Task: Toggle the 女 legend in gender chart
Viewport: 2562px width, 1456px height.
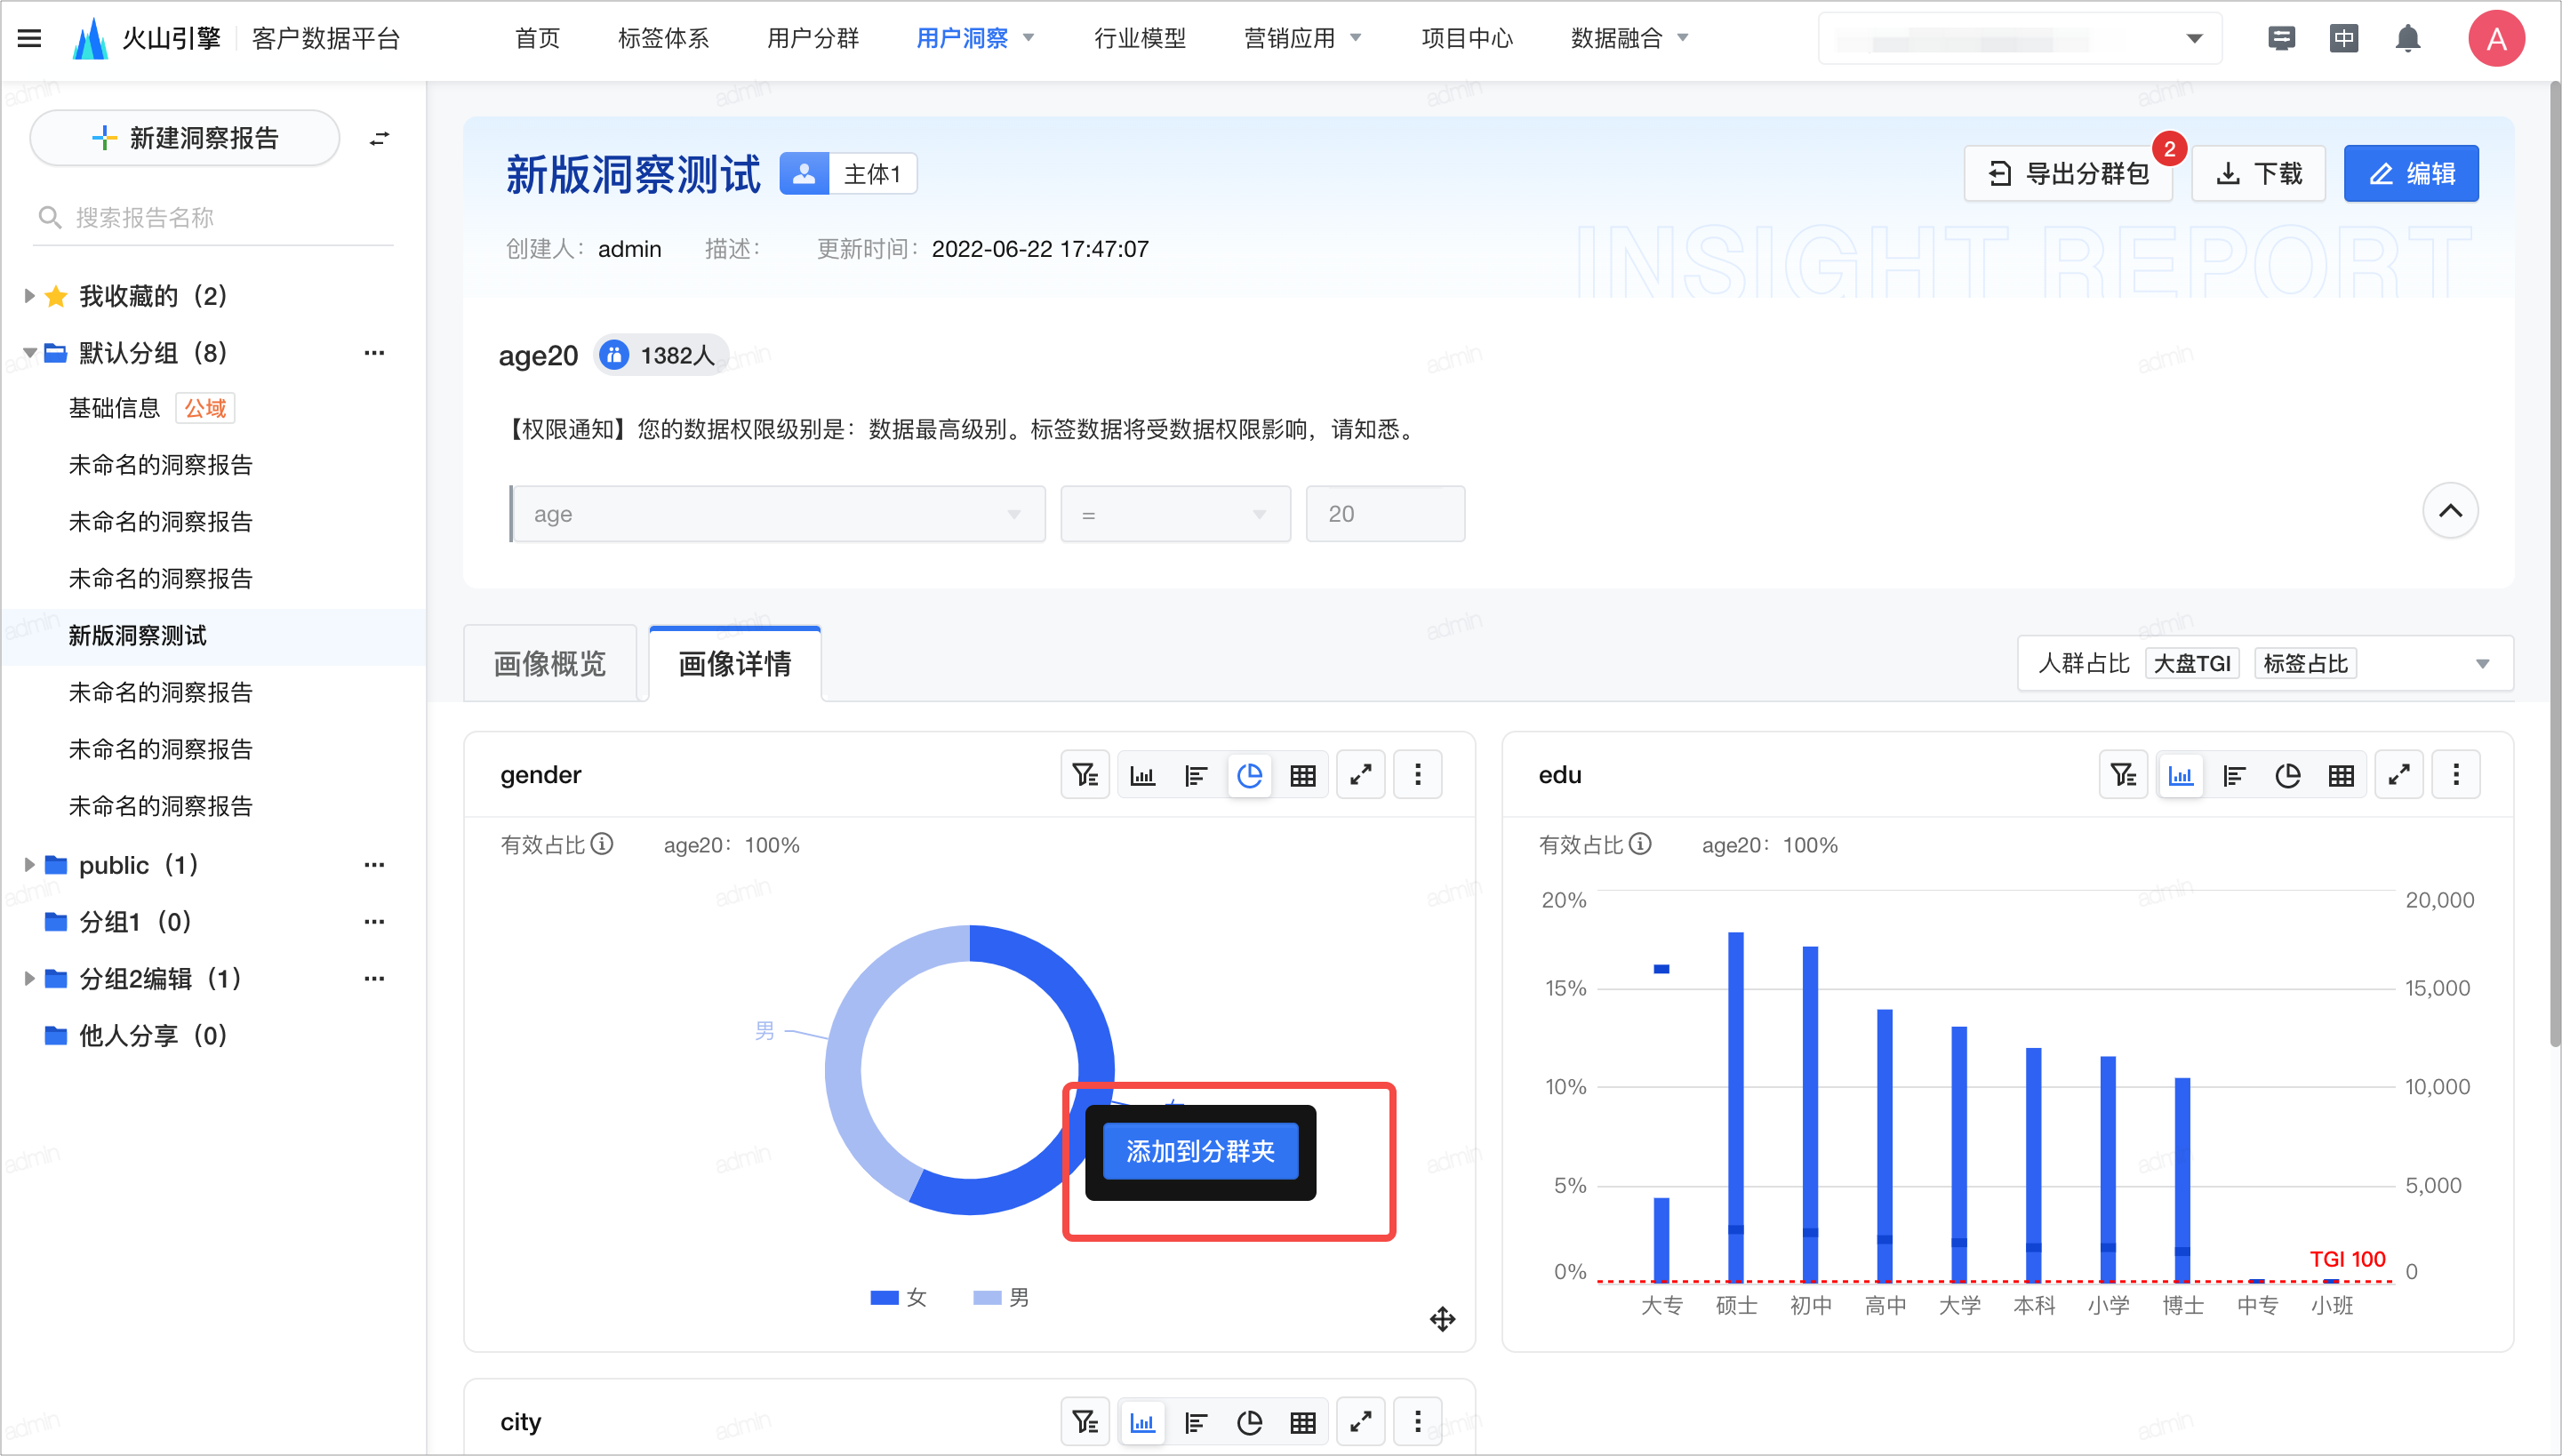Action: click(898, 1297)
